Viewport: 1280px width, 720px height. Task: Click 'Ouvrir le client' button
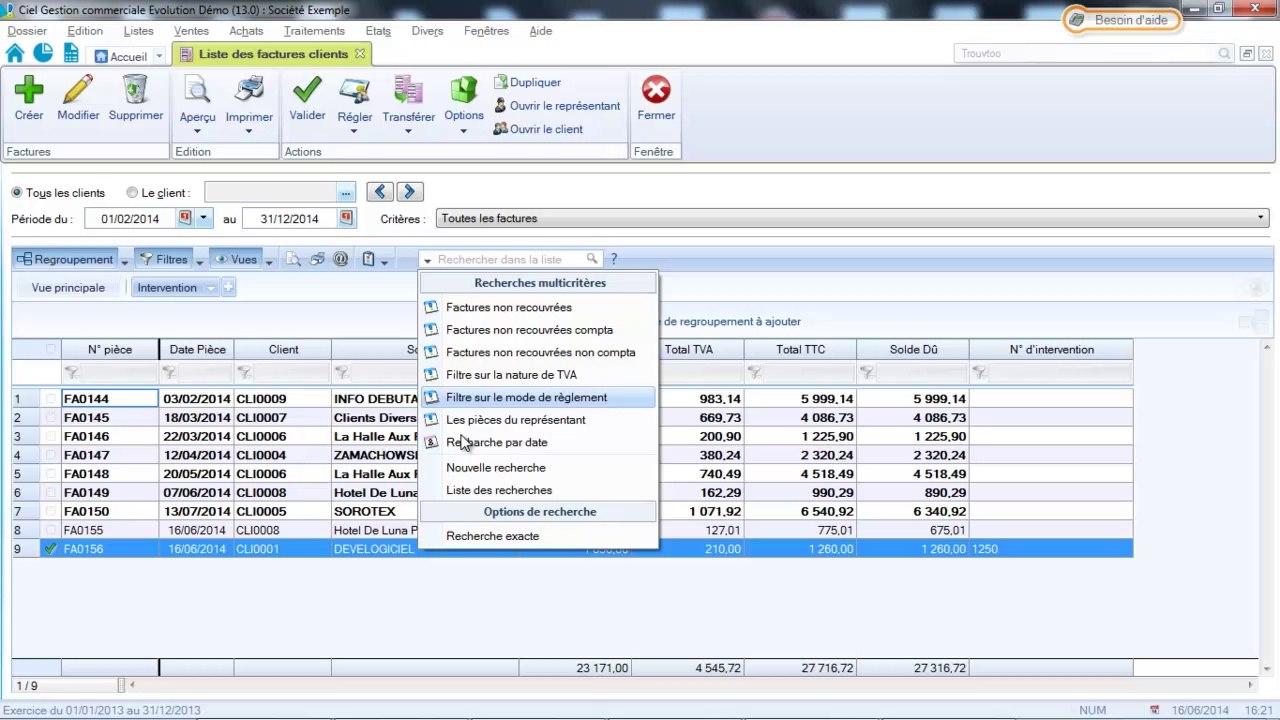click(546, 129)
